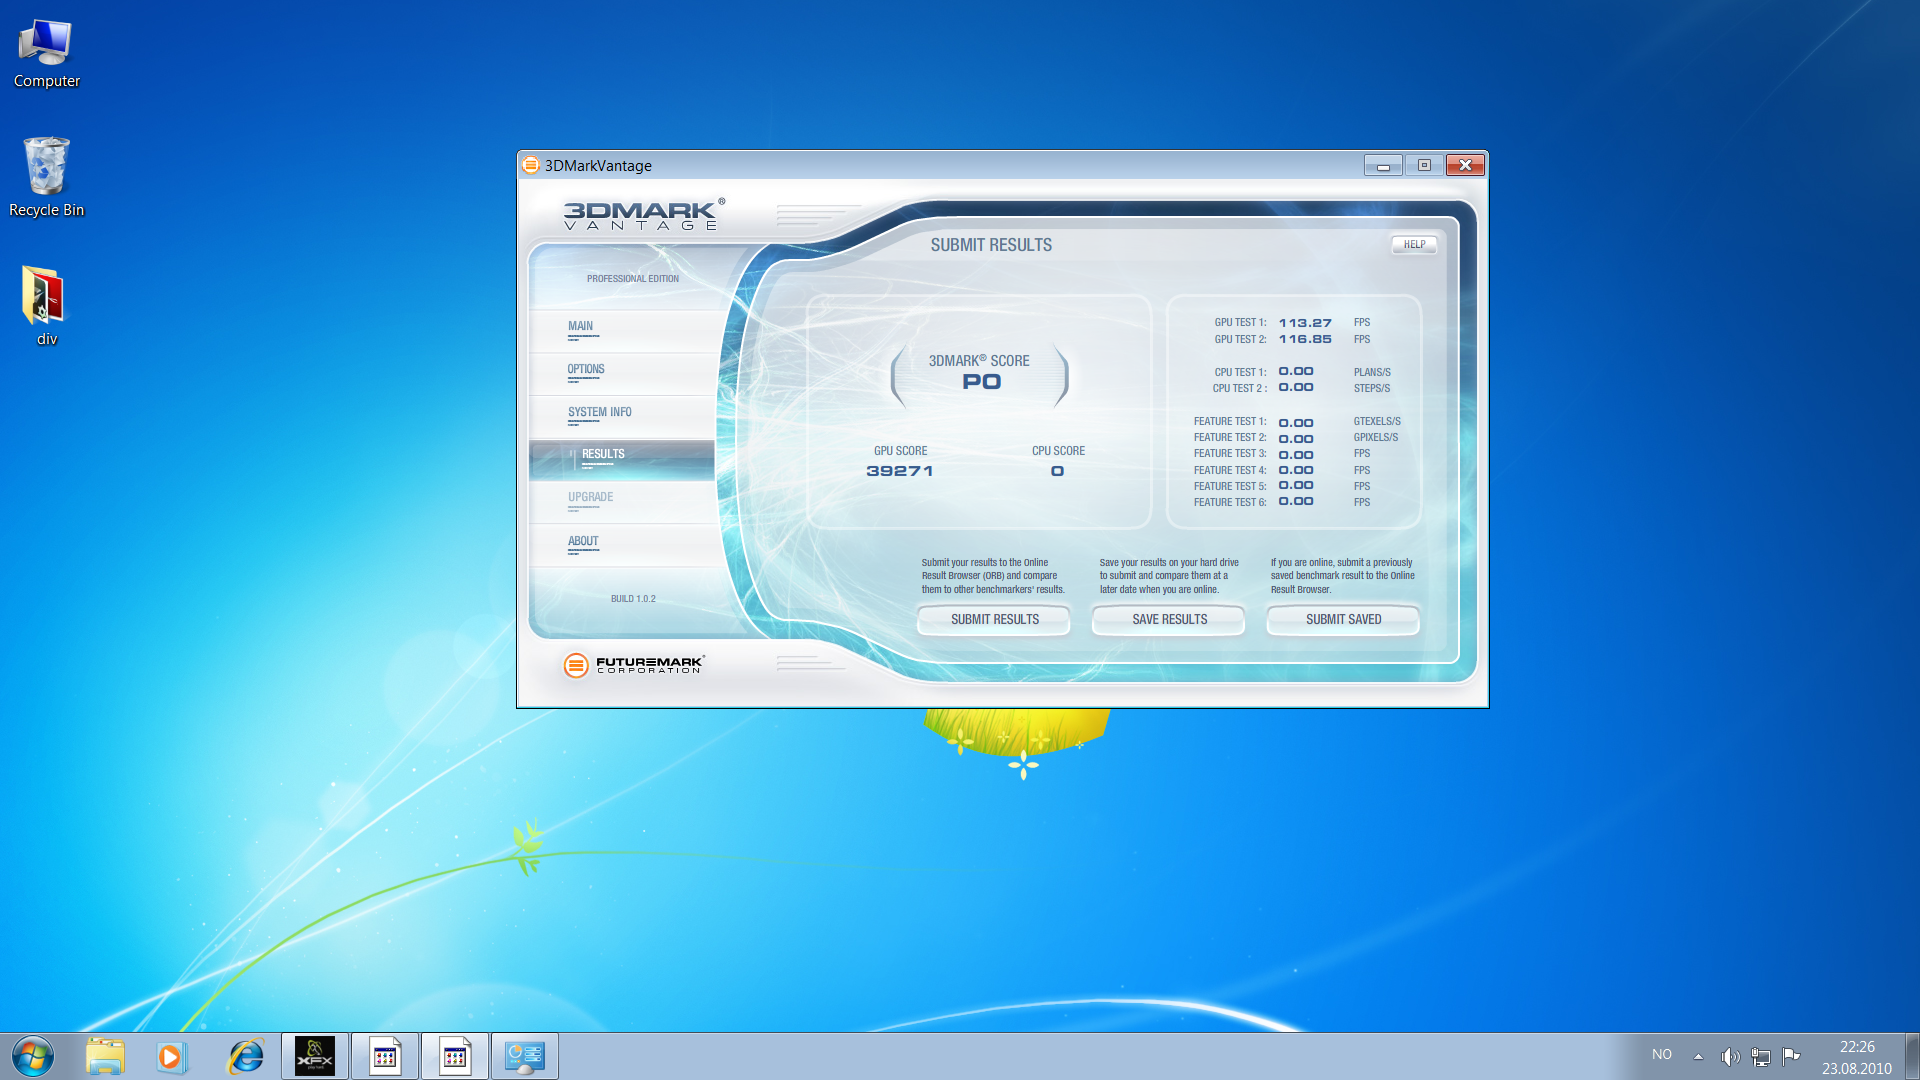
Task: Open the UPGRADE section
Action: click(622, 503)
